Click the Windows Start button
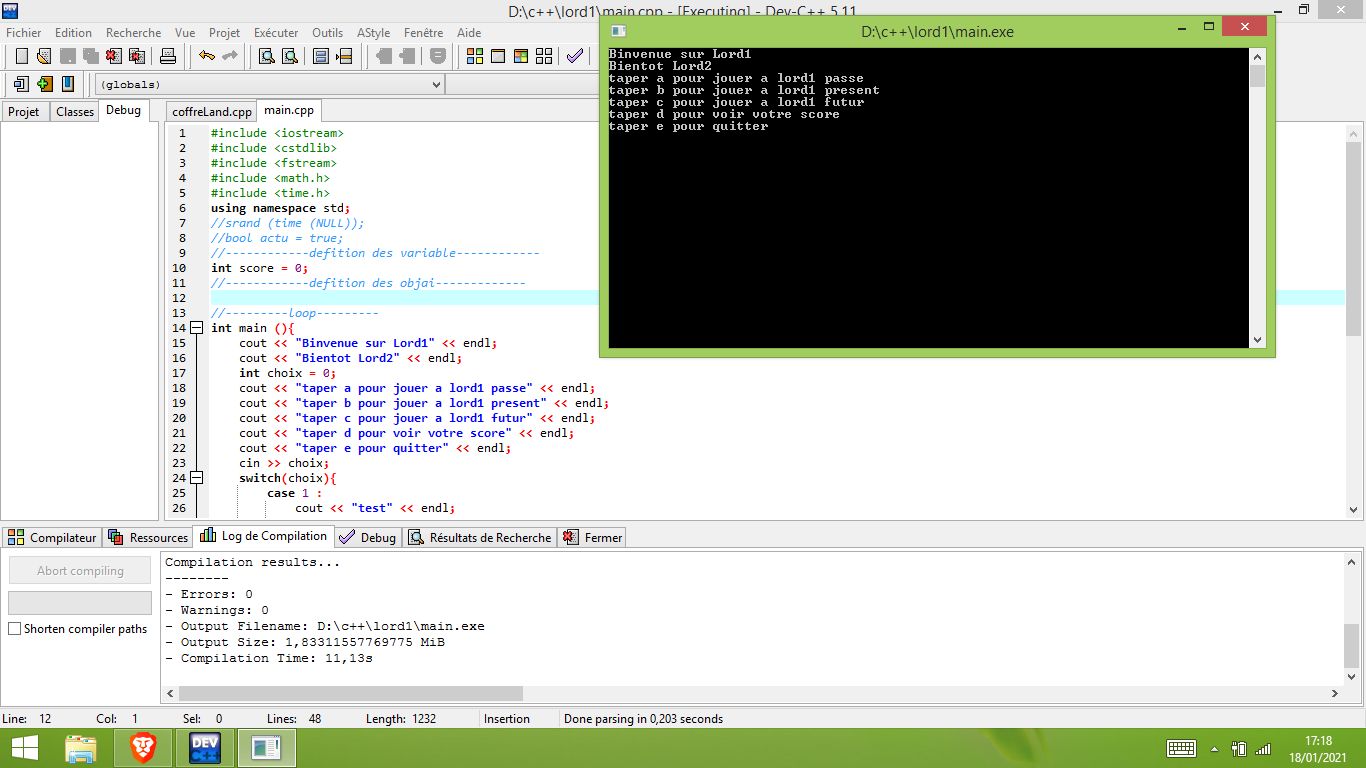This screenshot has height=768, width=1366. point(24,747)
